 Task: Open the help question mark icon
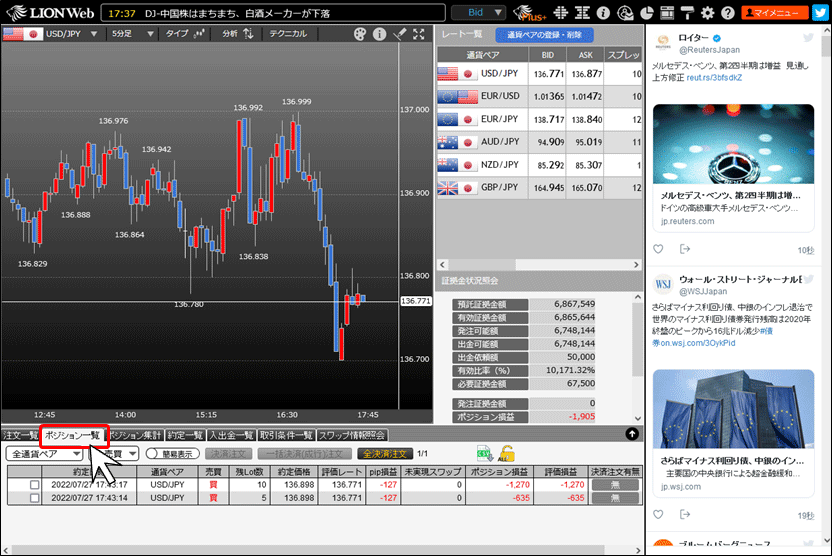(x=727, y=13)
